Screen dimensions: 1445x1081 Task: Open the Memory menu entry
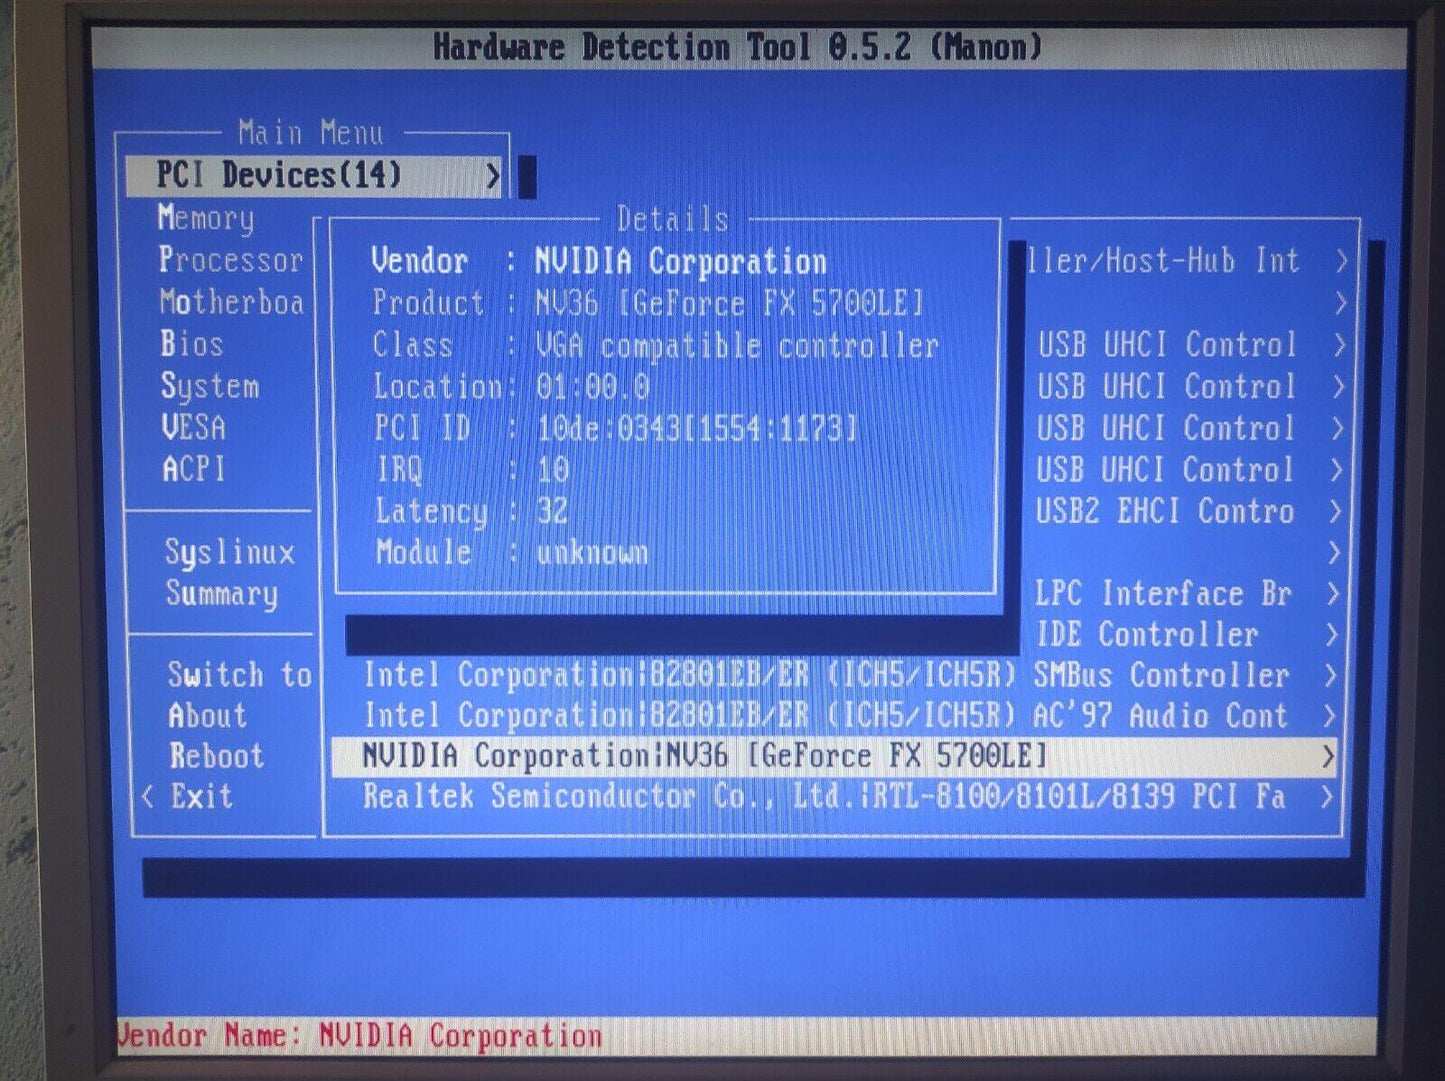pos(206,218)
